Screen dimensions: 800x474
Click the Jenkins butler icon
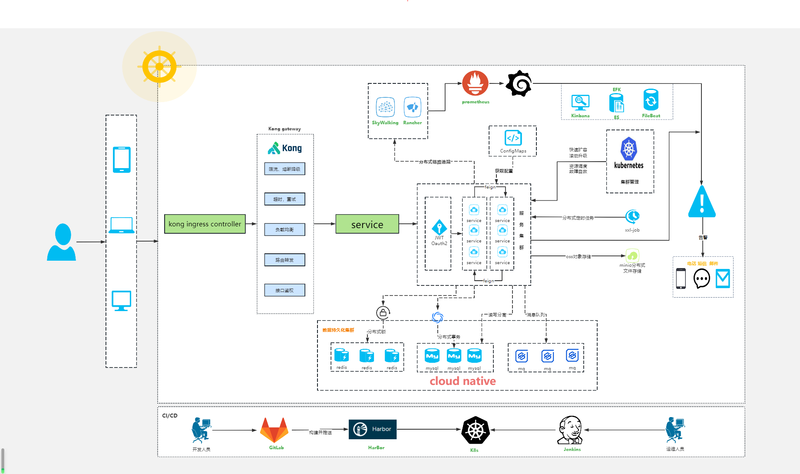570,430
